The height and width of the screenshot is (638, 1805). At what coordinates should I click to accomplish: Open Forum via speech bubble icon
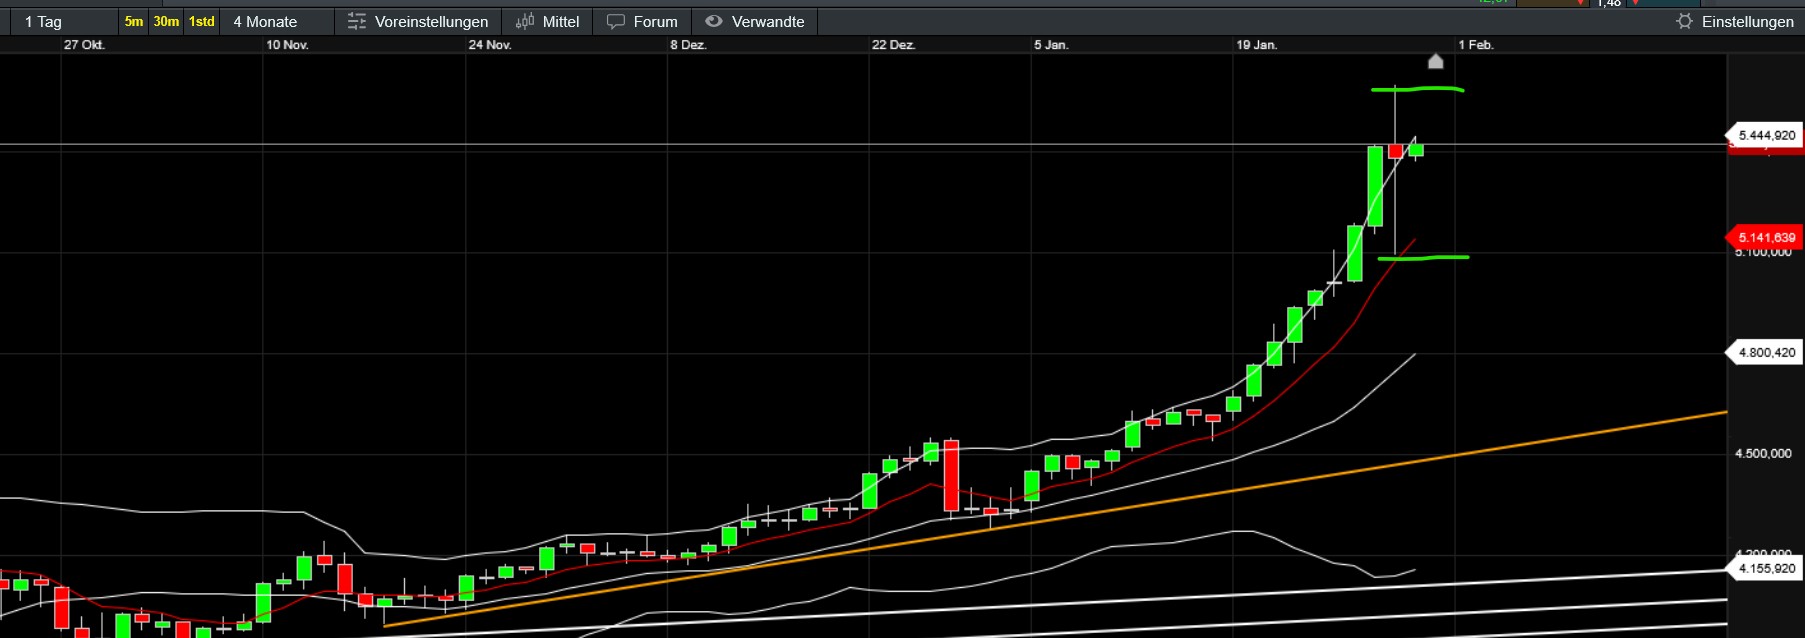(x=616, y=22)
